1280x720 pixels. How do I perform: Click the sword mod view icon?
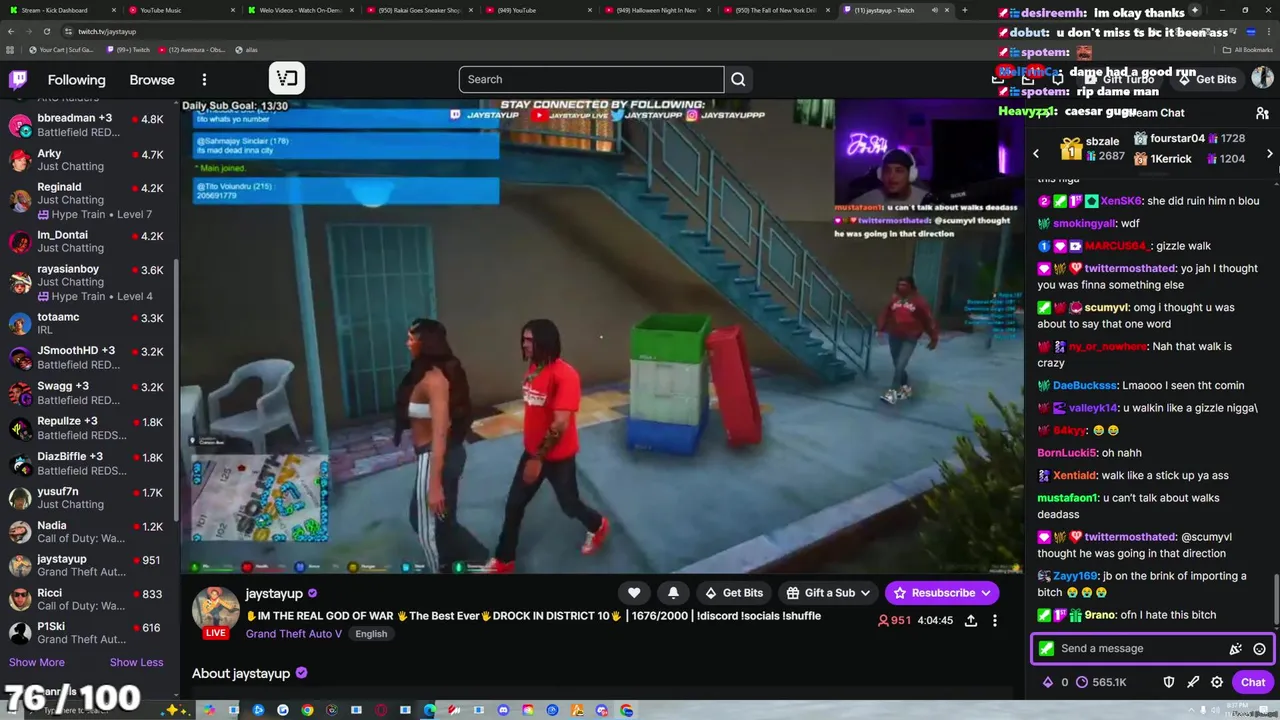pos(1193,682)
